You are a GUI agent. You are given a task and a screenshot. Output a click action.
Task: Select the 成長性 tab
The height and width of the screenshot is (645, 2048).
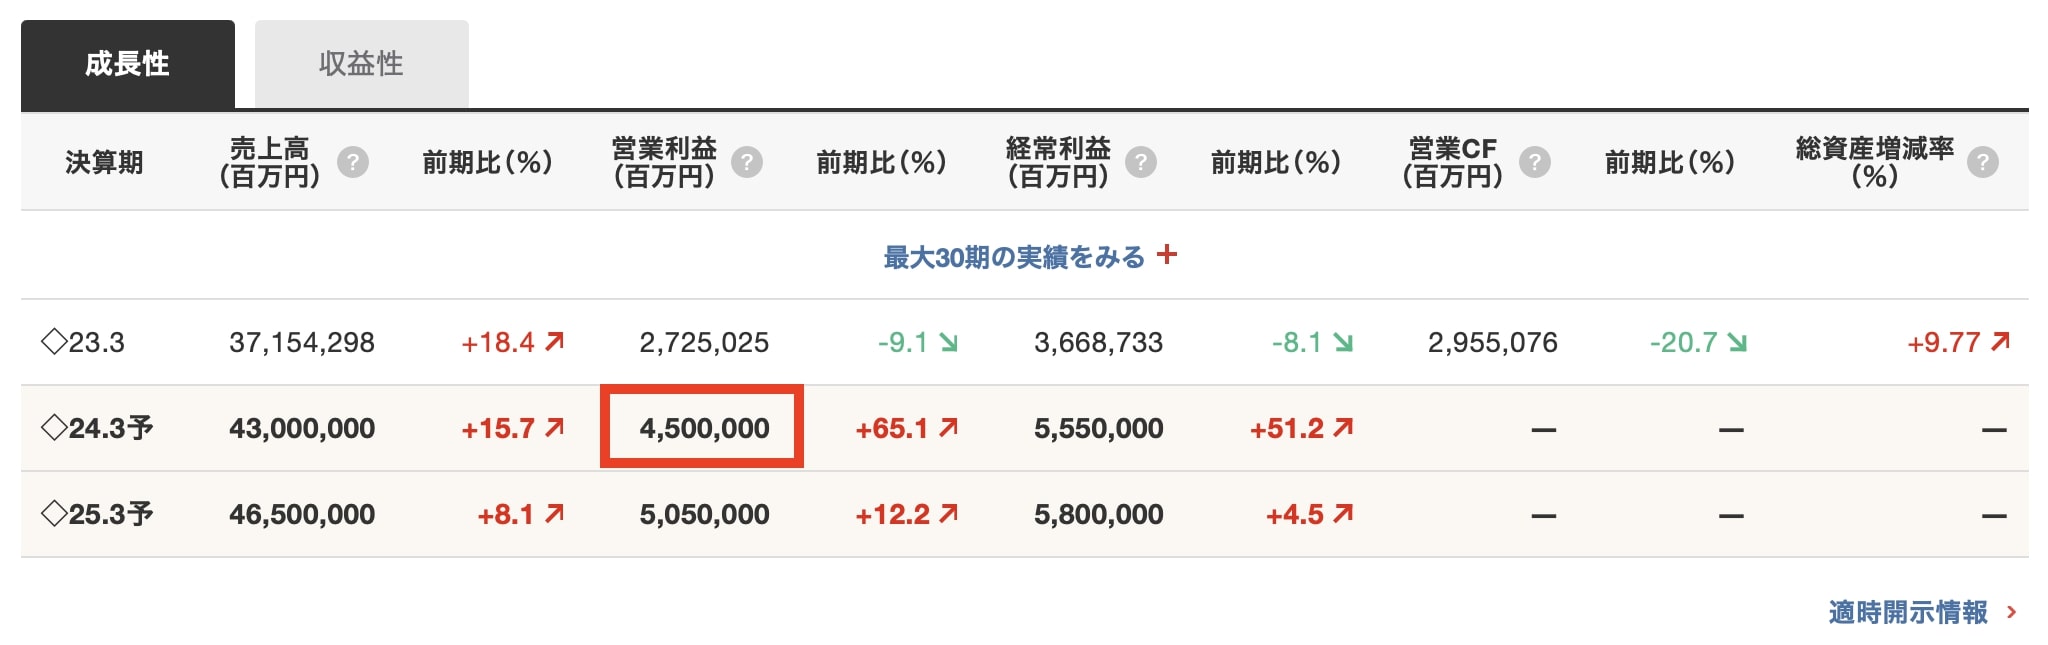pyautogui.click(x=127, y=64)
